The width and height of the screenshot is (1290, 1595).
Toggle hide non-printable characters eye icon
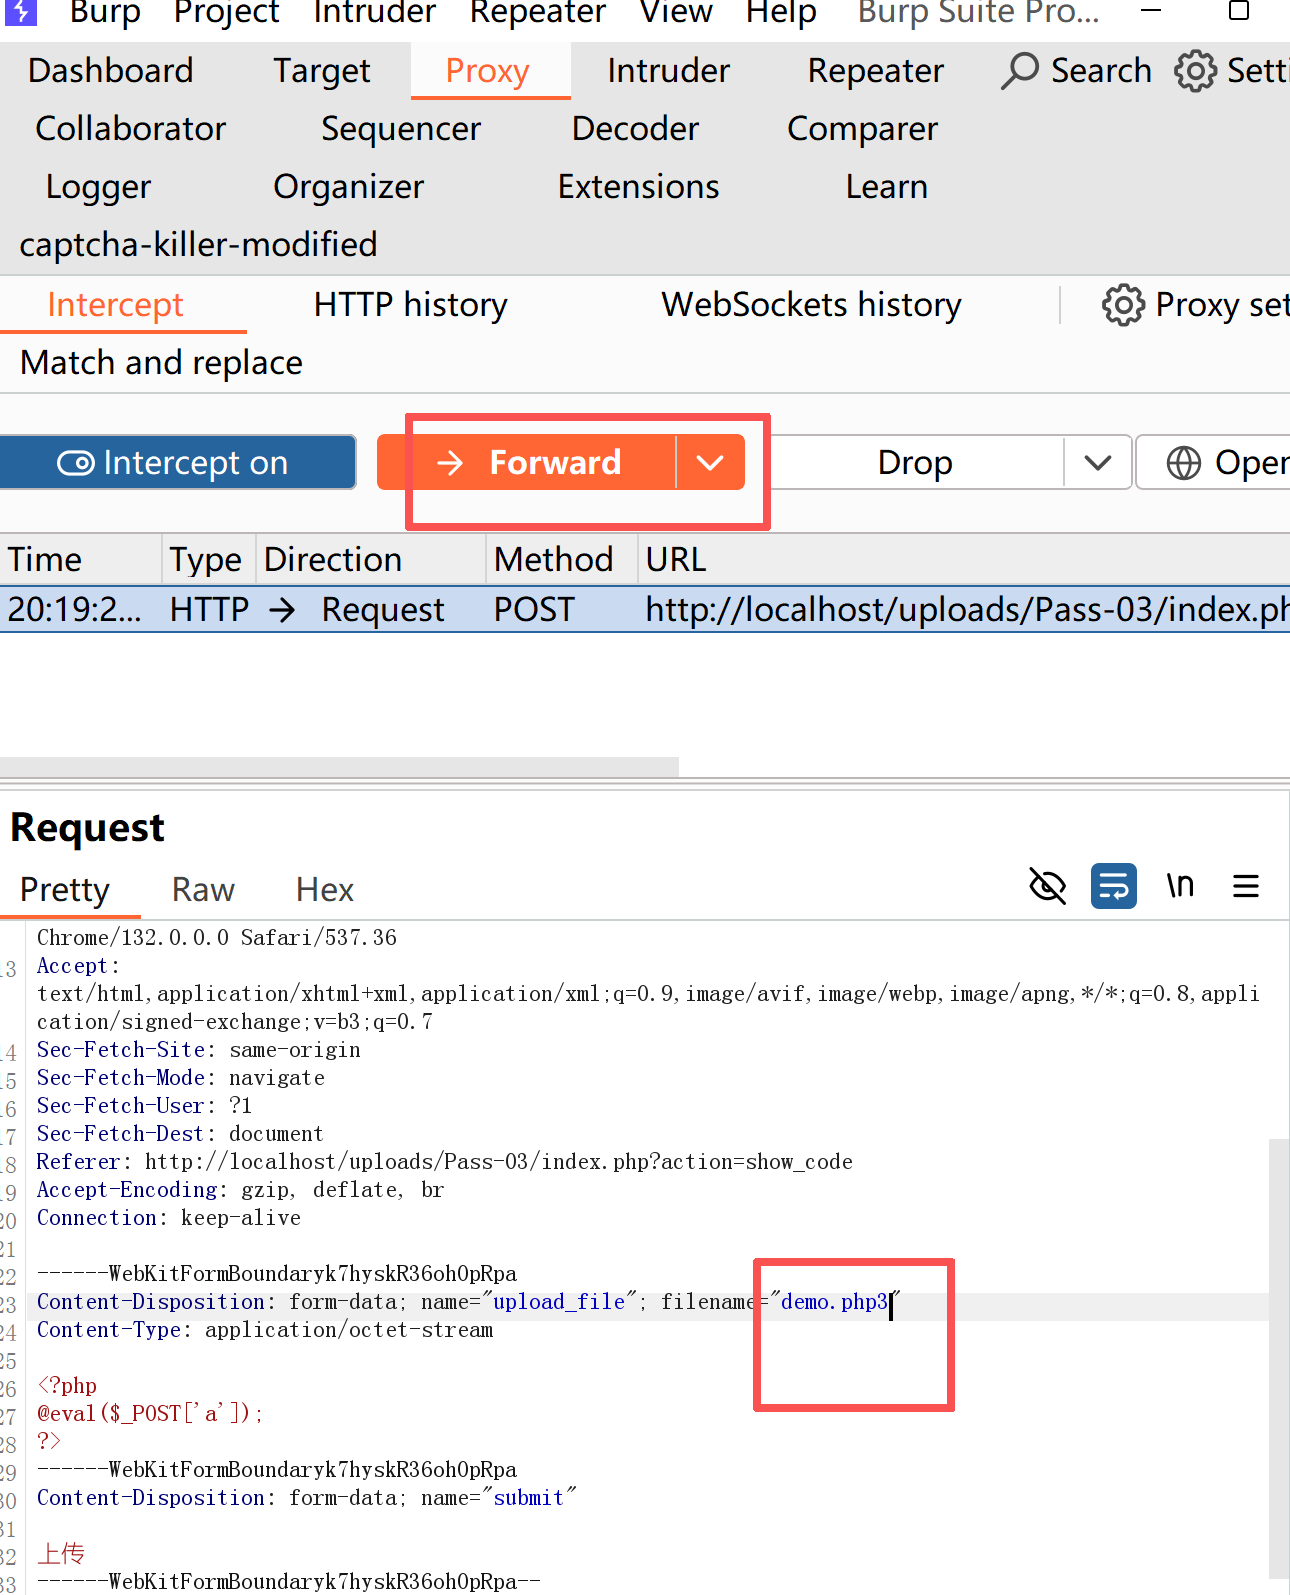(x=1048, y=886)
